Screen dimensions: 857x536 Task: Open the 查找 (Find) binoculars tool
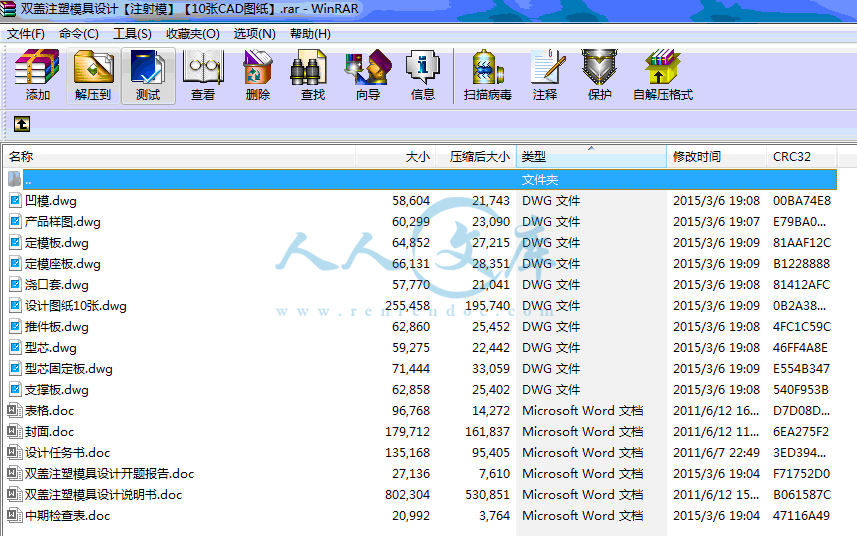308,68
